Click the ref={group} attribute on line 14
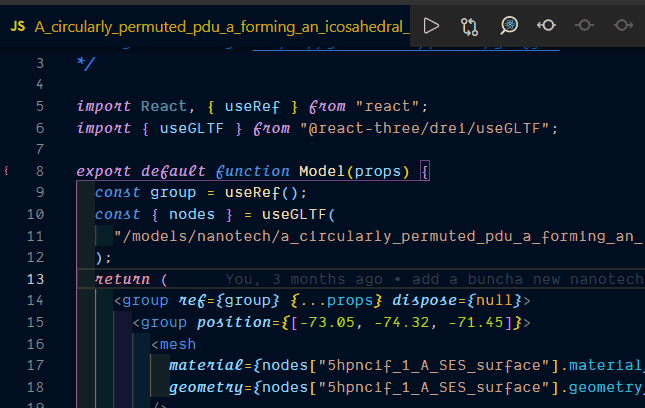 [229, 300]
